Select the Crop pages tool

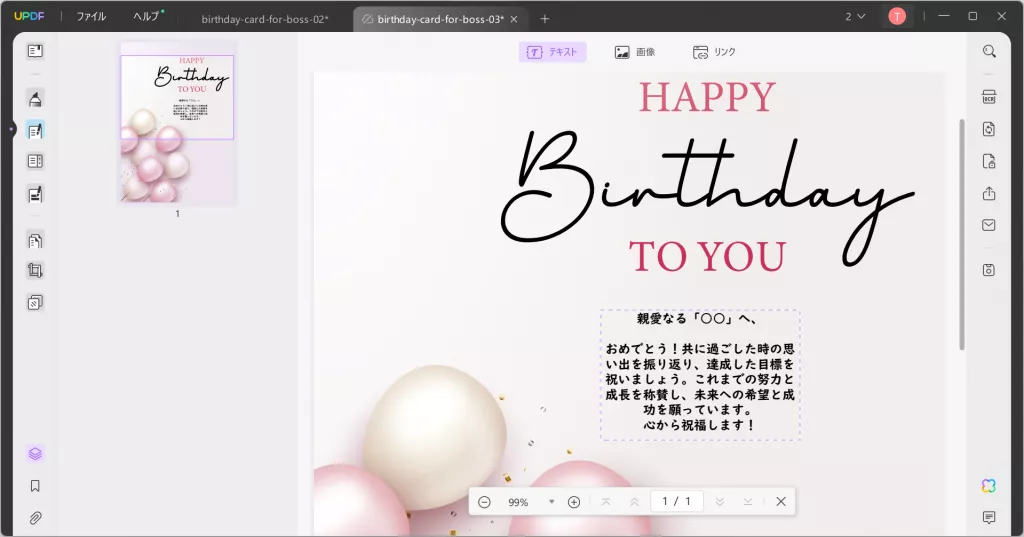[35, 270]
